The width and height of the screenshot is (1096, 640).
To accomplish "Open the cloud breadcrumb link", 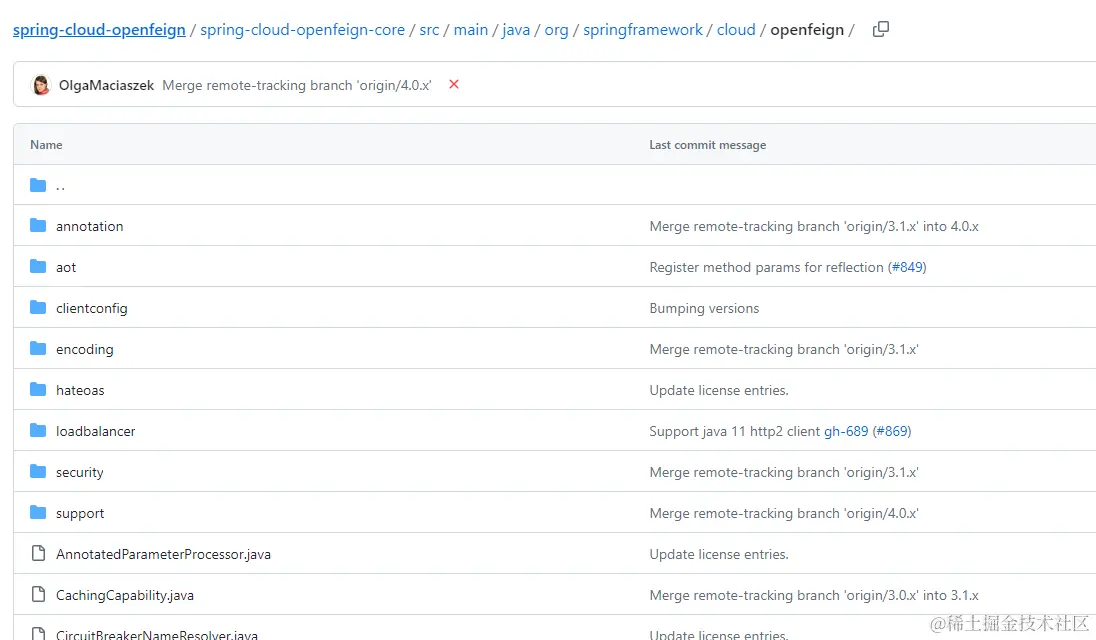I will click(x=736, y=30).
